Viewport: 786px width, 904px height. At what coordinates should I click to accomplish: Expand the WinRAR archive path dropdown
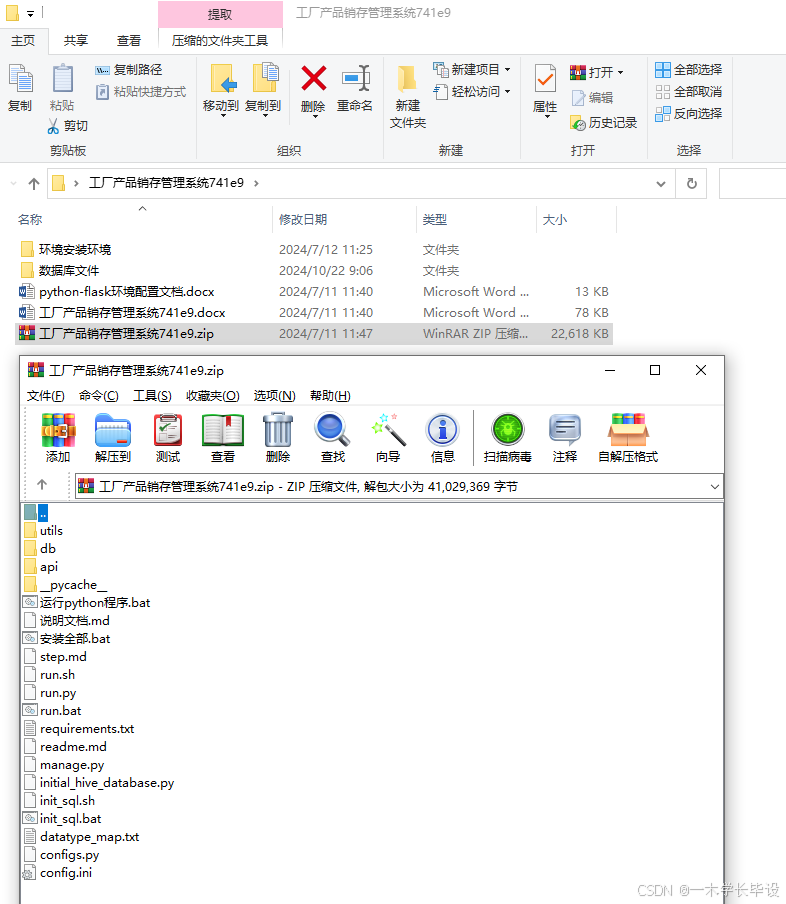pyautogui.click(x=715, y=487)
